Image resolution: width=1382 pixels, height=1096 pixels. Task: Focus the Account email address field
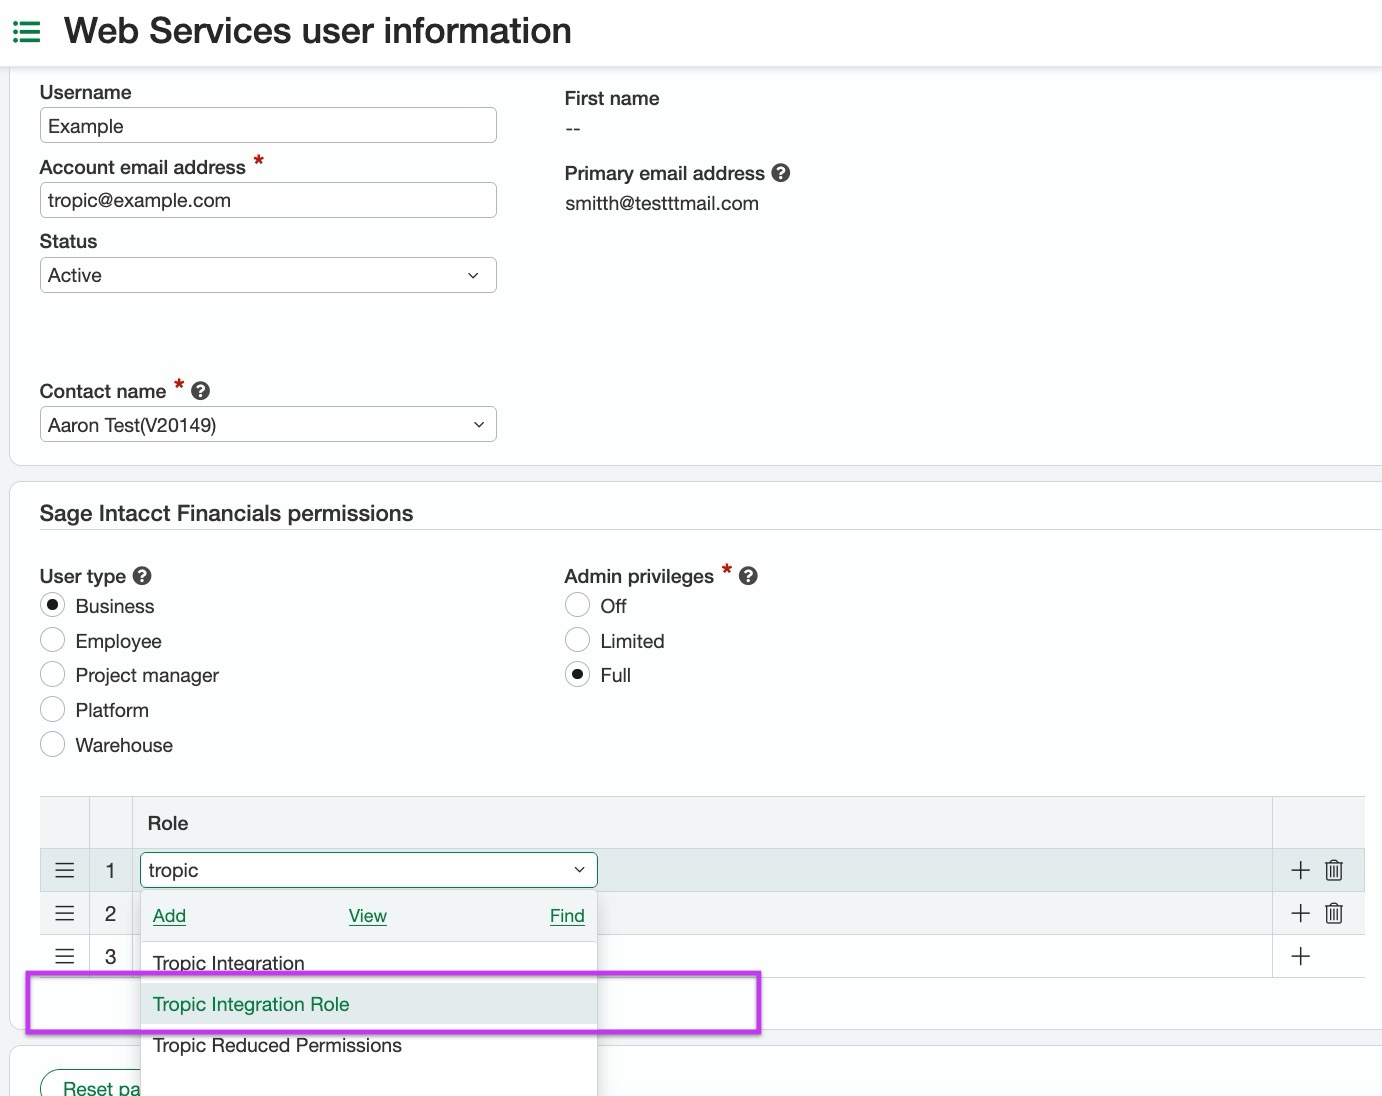coord(268,200)
